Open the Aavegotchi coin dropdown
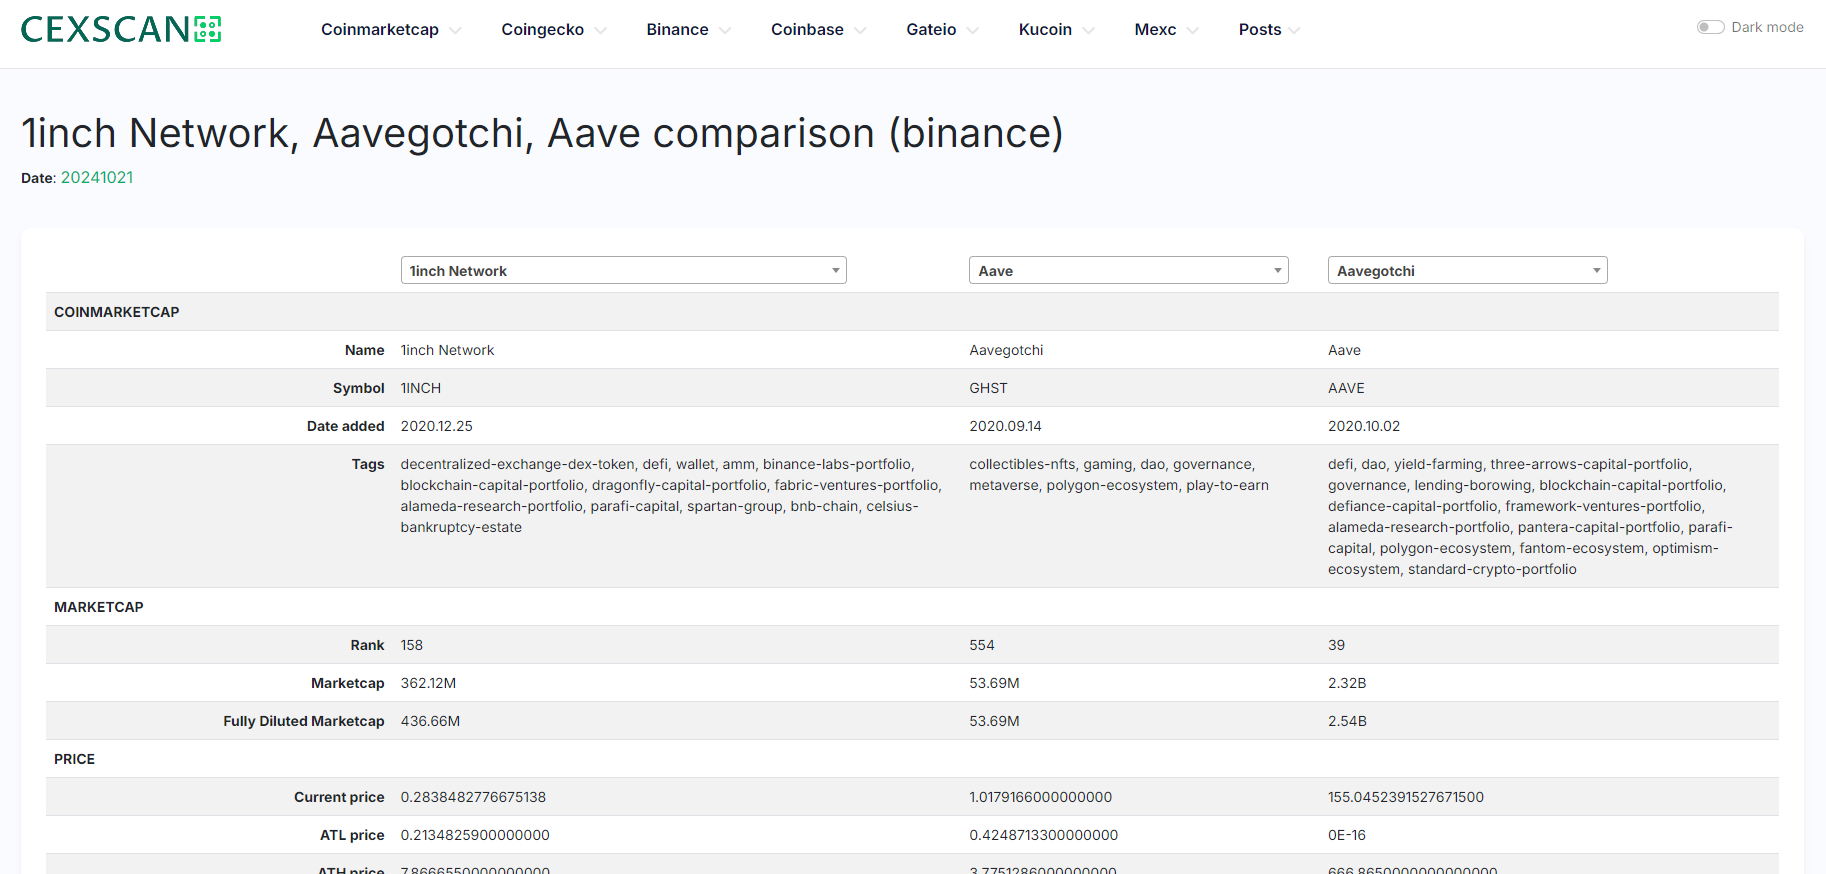This screenshot has height=874, width=1826. pyautogui.click(x=1467, y=270)
